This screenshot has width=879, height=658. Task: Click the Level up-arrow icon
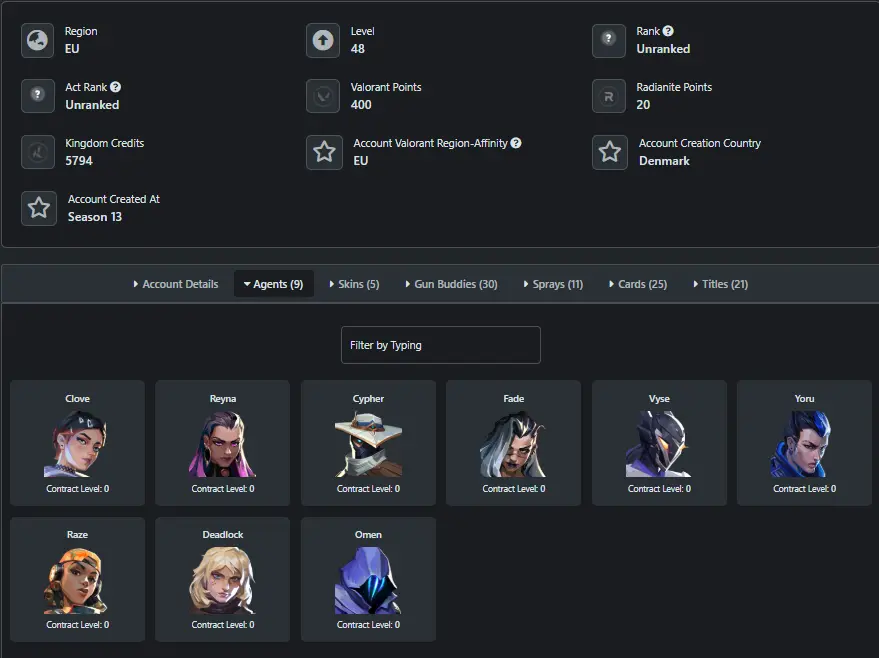tap(323, 40)
